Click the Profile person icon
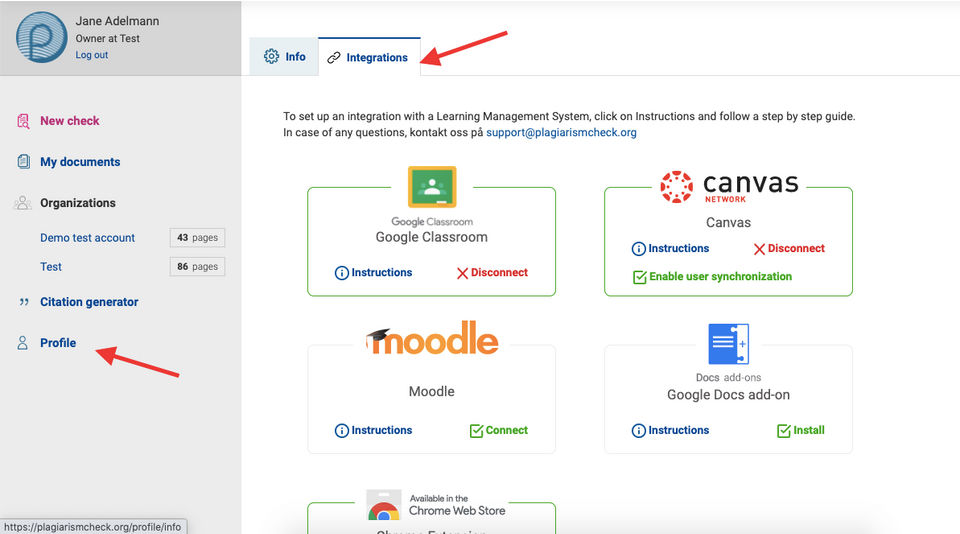The height and width of the screenshot is (534, 960). [23, 343]
